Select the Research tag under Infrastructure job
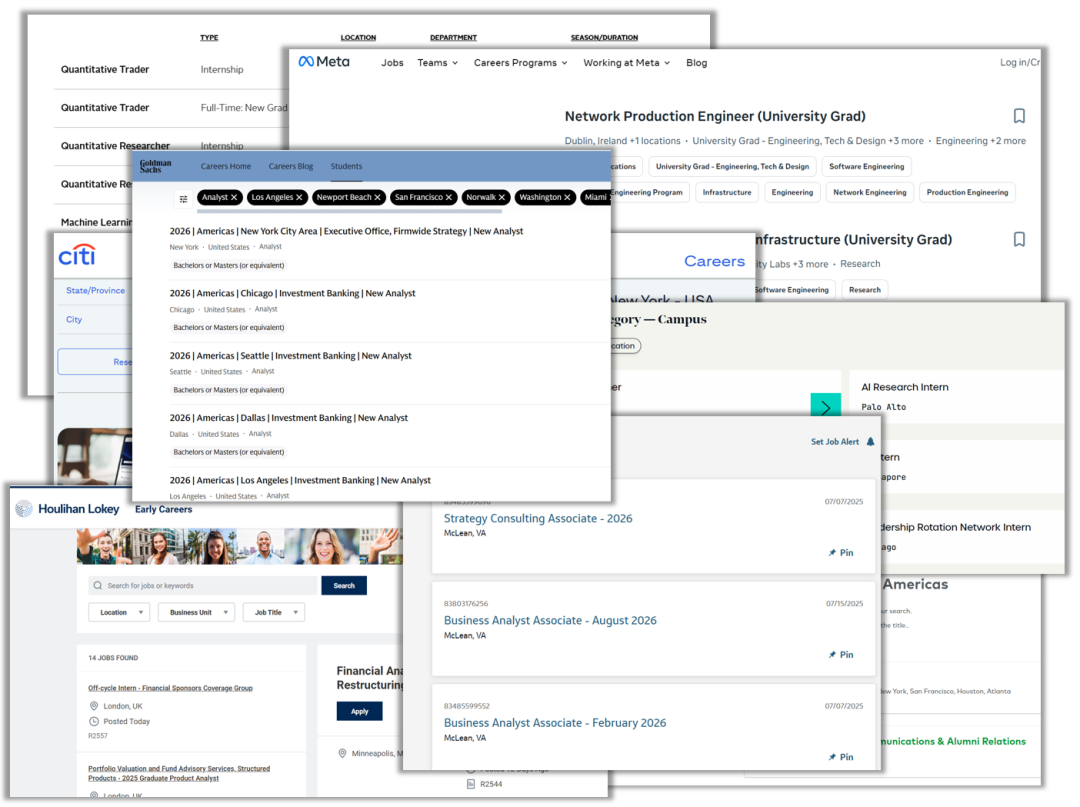Screen dimensions: 1080x807 (864, 290)
